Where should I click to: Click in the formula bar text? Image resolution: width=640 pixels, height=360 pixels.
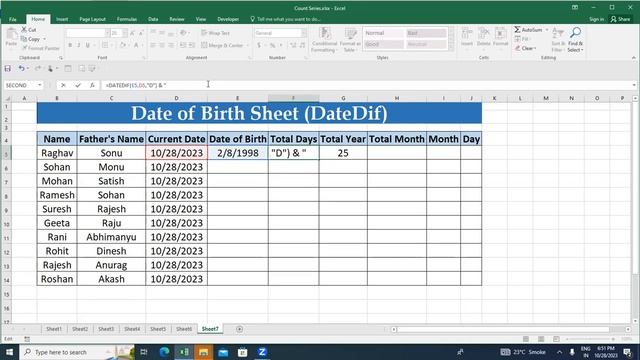coord(136,85)
